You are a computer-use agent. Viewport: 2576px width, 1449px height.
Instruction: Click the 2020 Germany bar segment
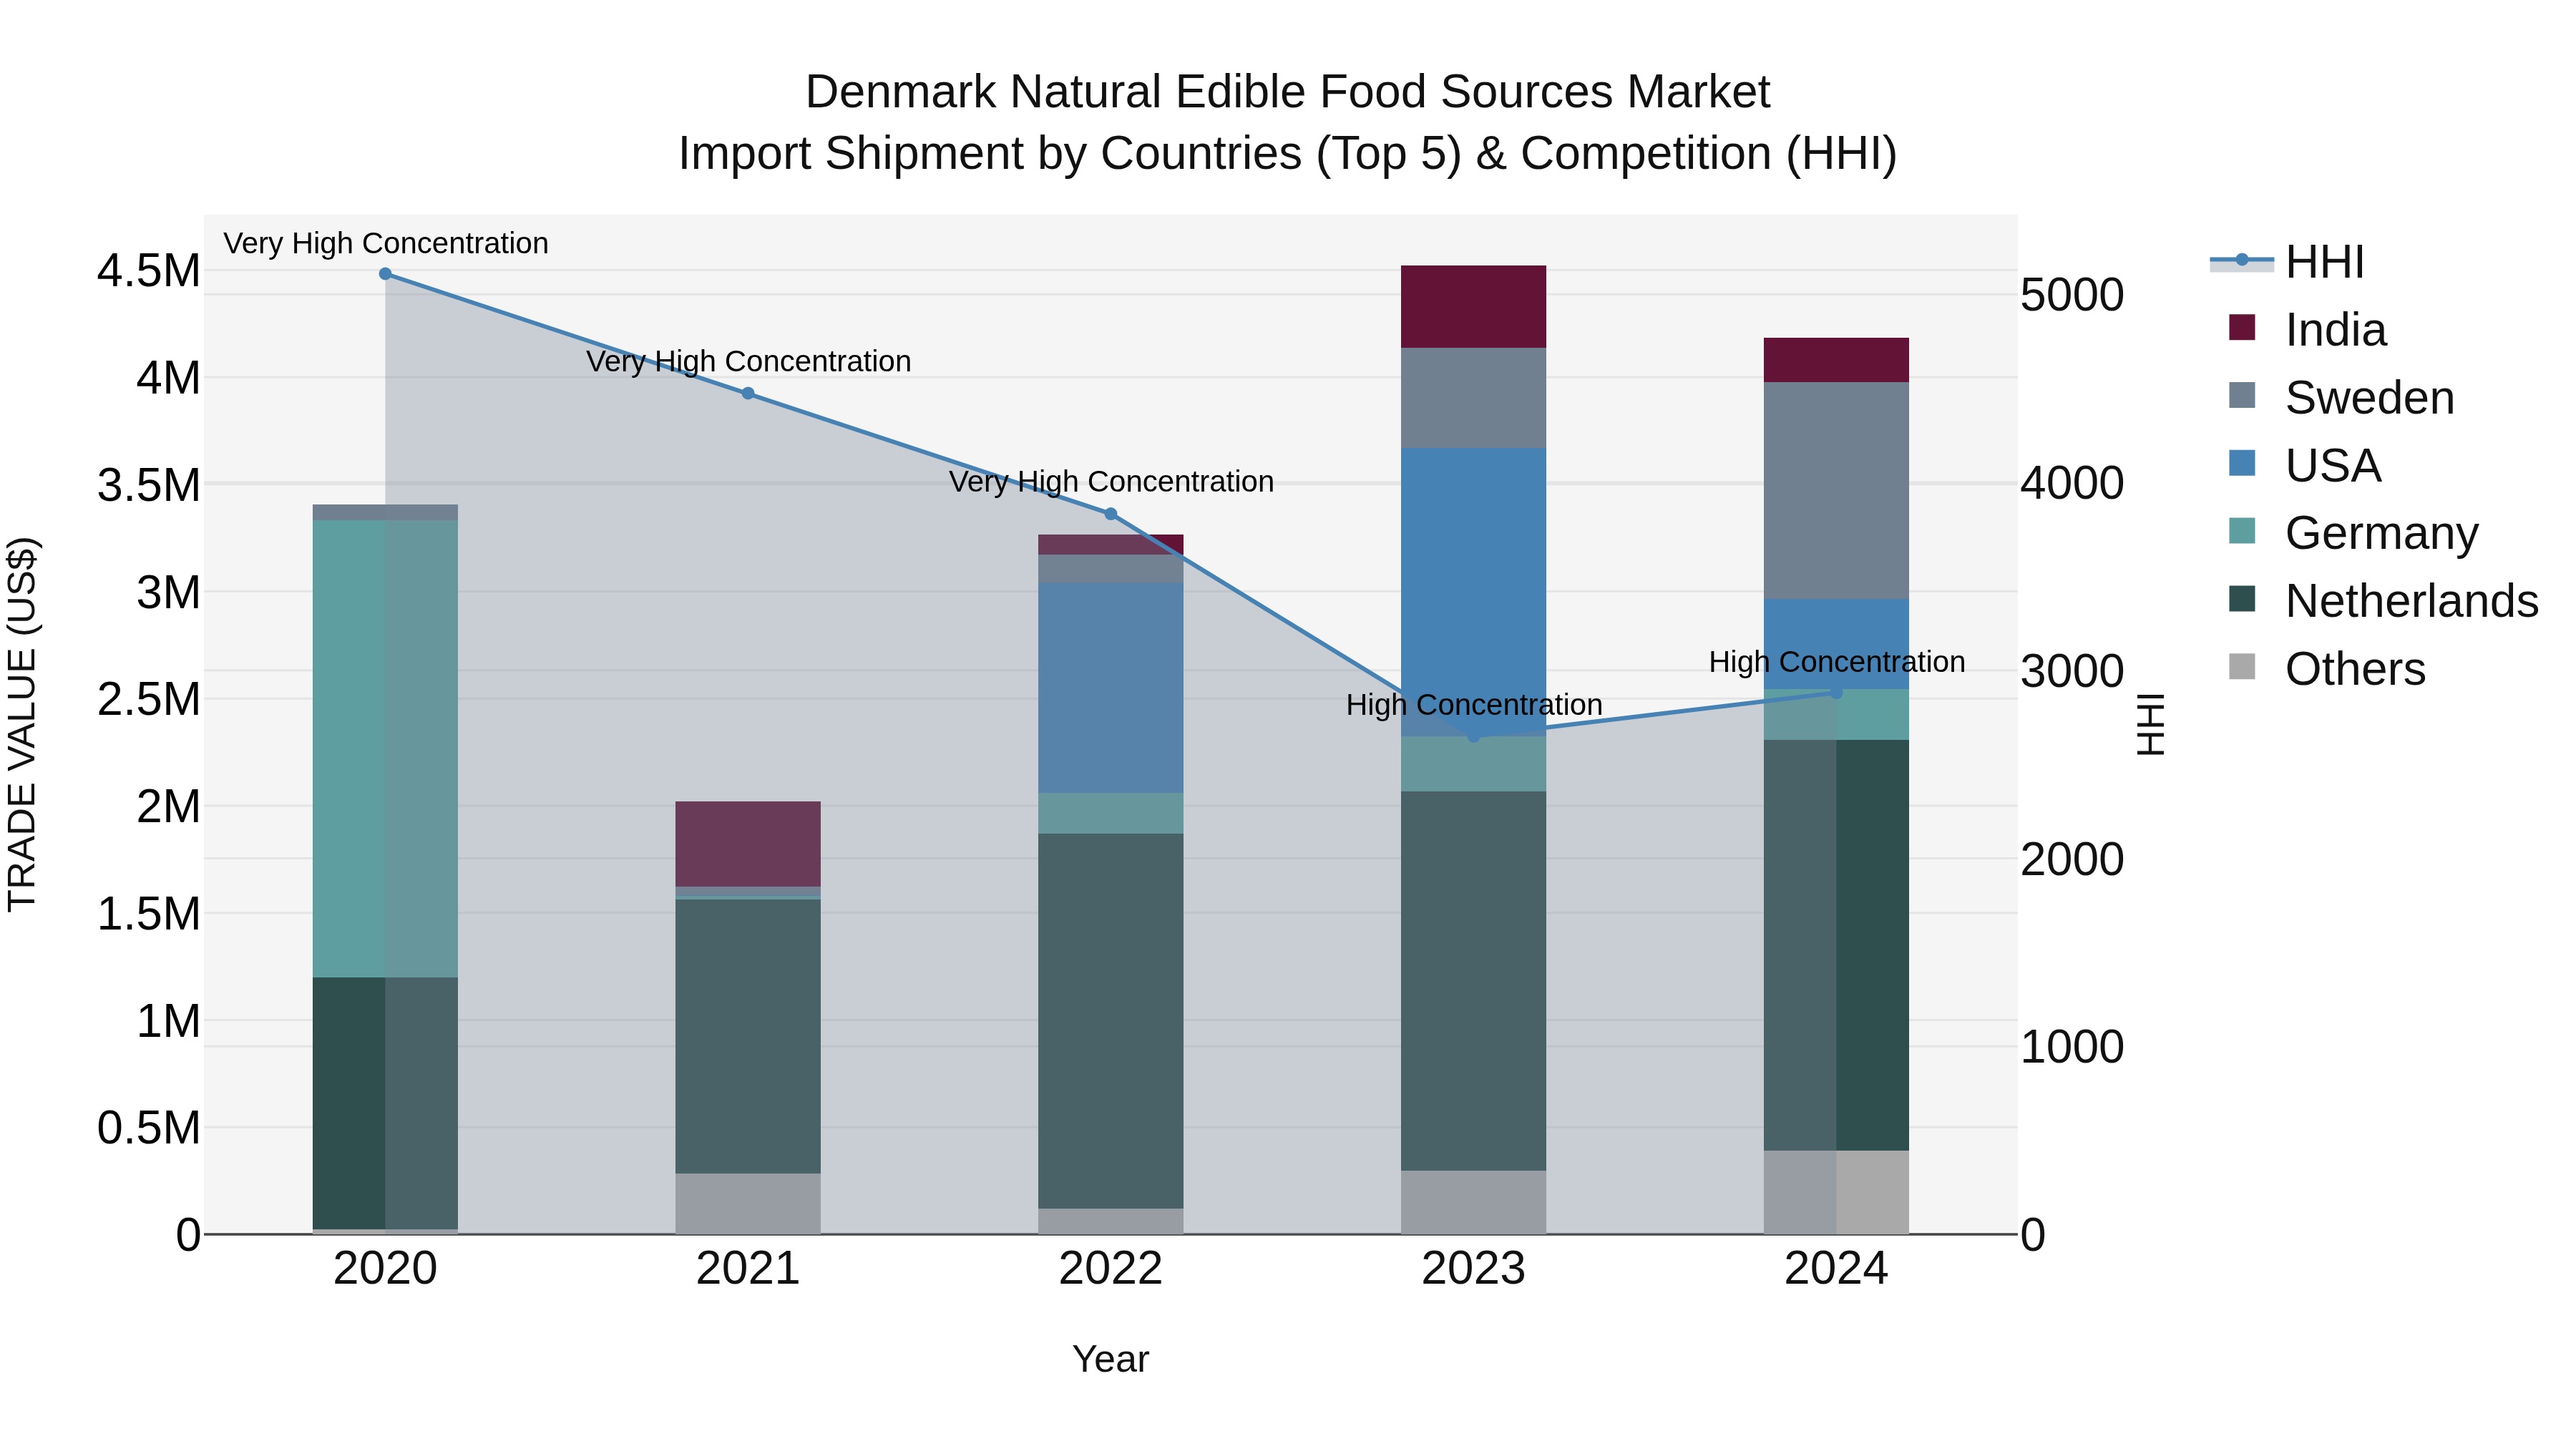pos(385,749)
